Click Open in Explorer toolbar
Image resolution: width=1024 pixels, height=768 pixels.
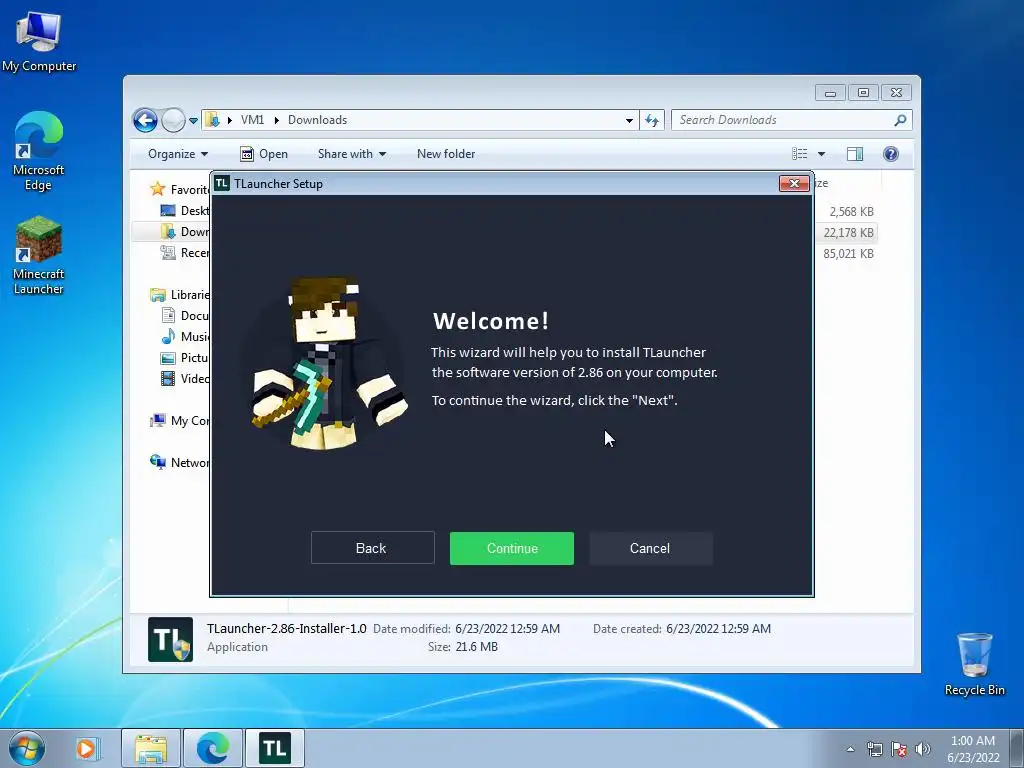click(264, 154)
